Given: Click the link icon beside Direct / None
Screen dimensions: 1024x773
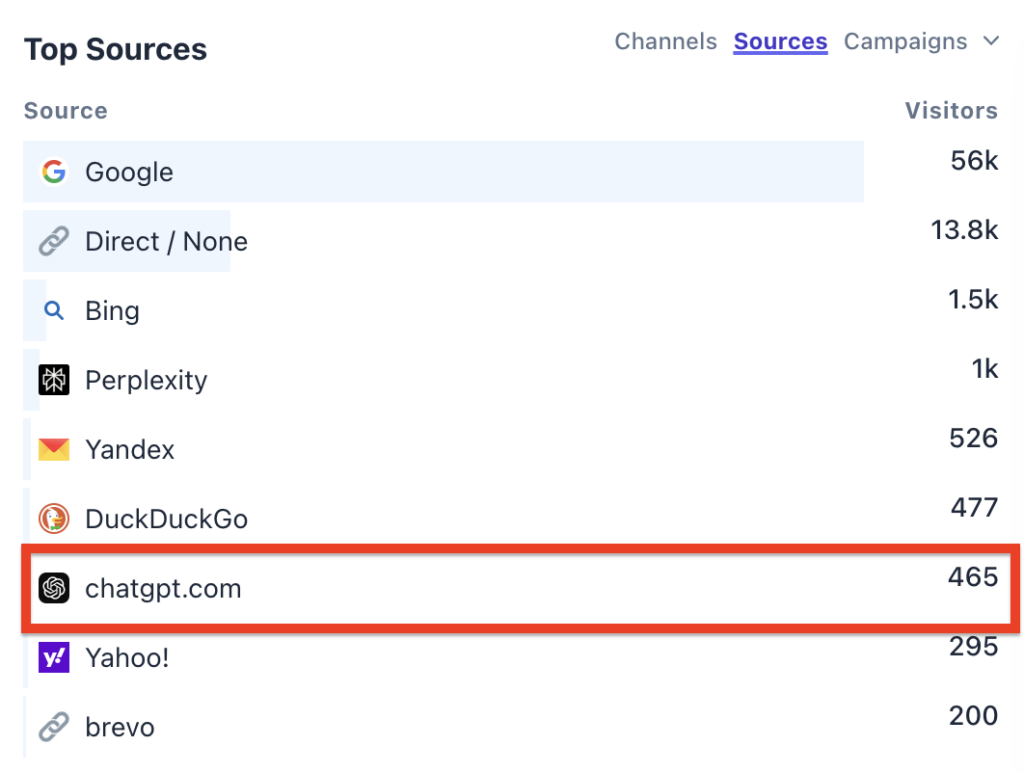Looking at the screenshot, I should click(x=54, y=241).
